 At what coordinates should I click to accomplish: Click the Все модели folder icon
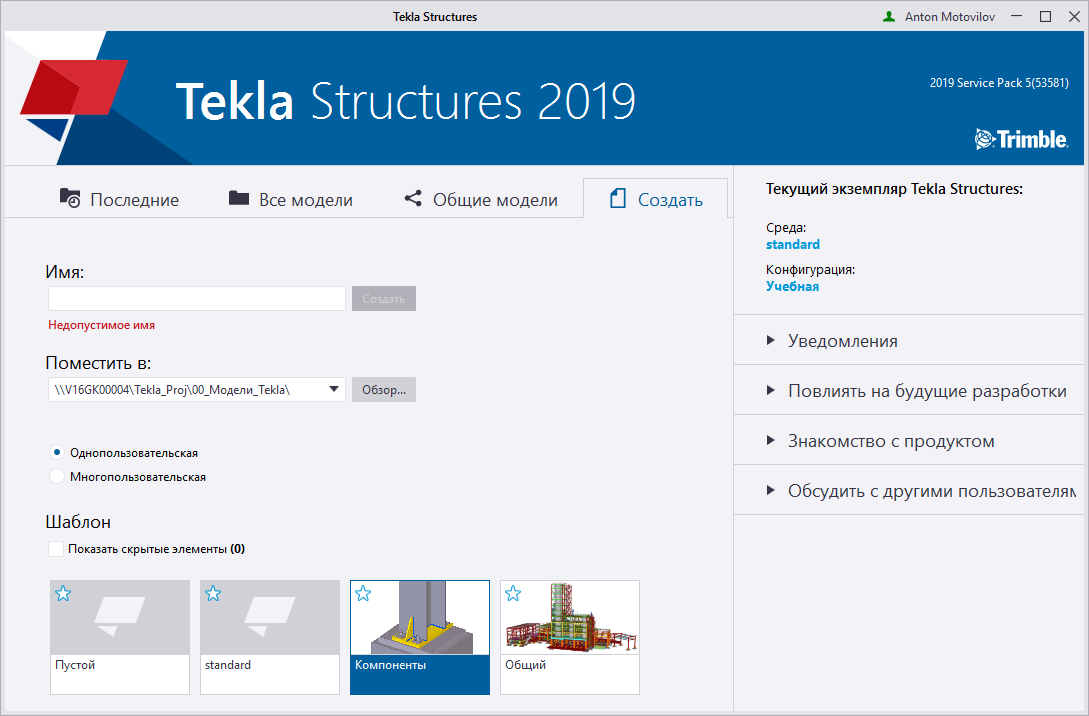coord(239,198)
